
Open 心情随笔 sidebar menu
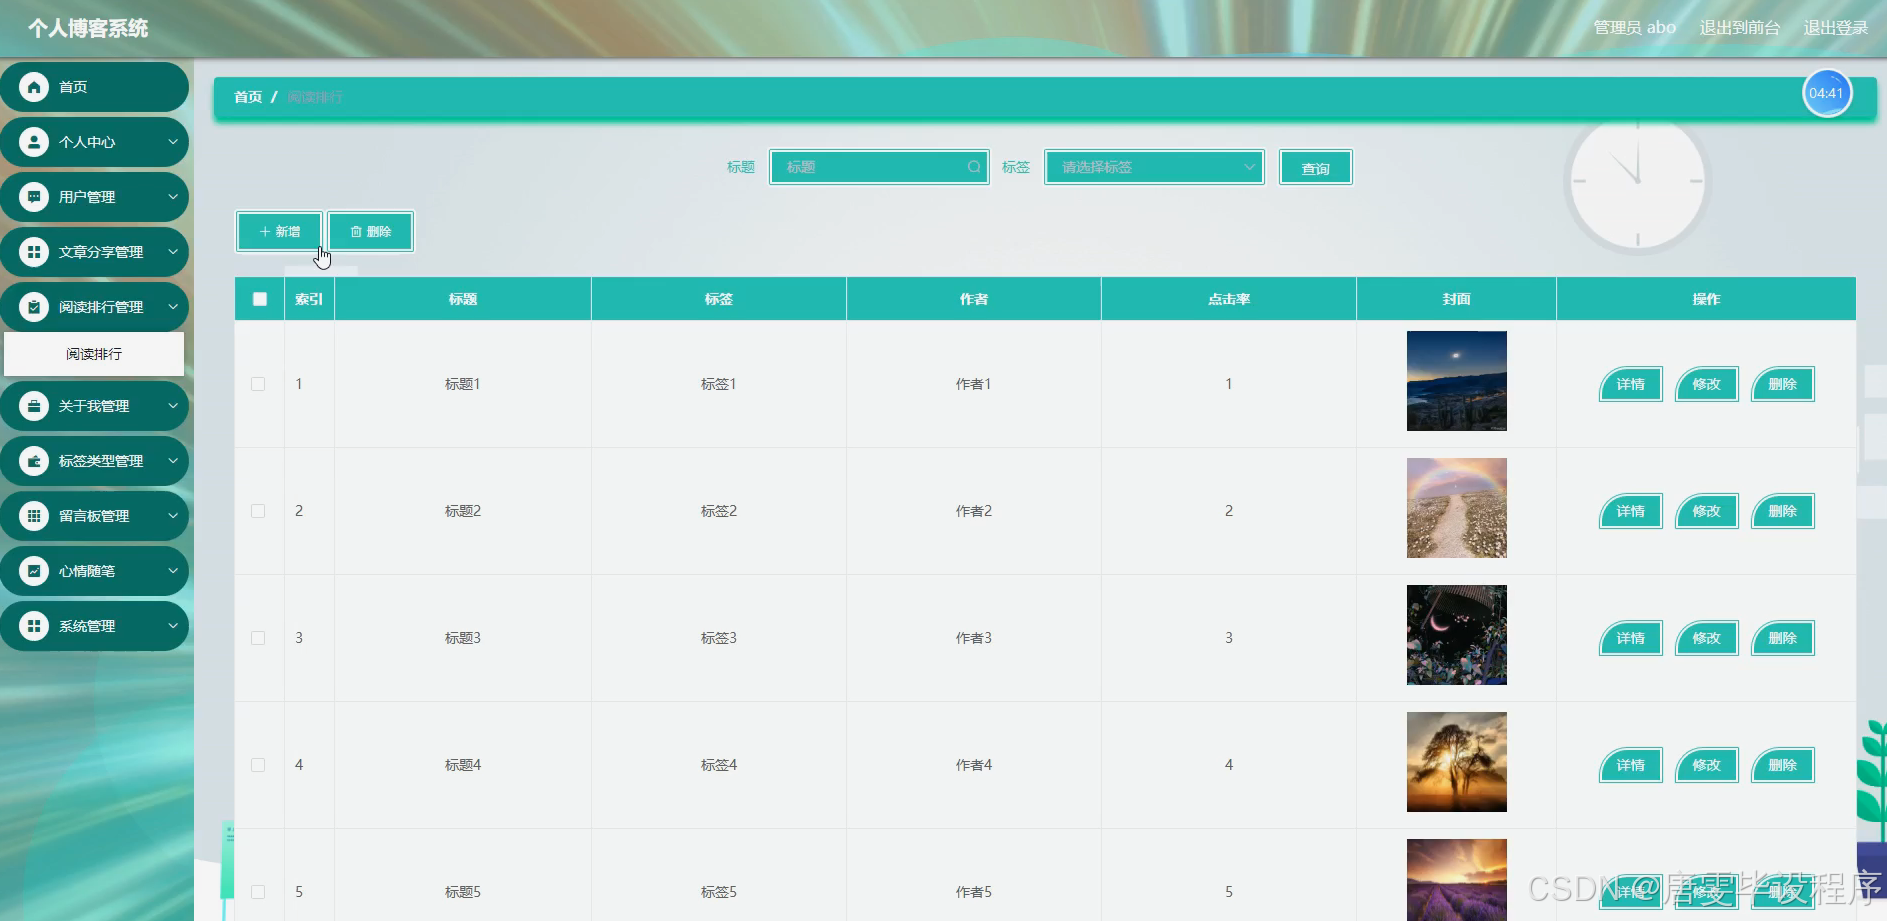coord(94,571)
